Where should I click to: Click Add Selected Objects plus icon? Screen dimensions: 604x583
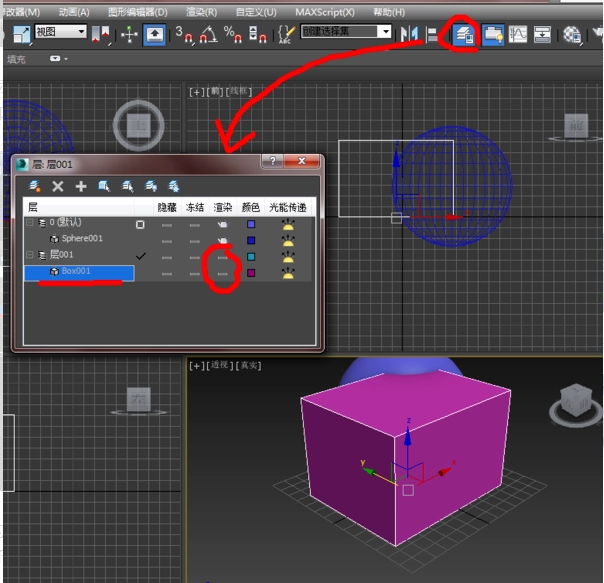point(81,186)
